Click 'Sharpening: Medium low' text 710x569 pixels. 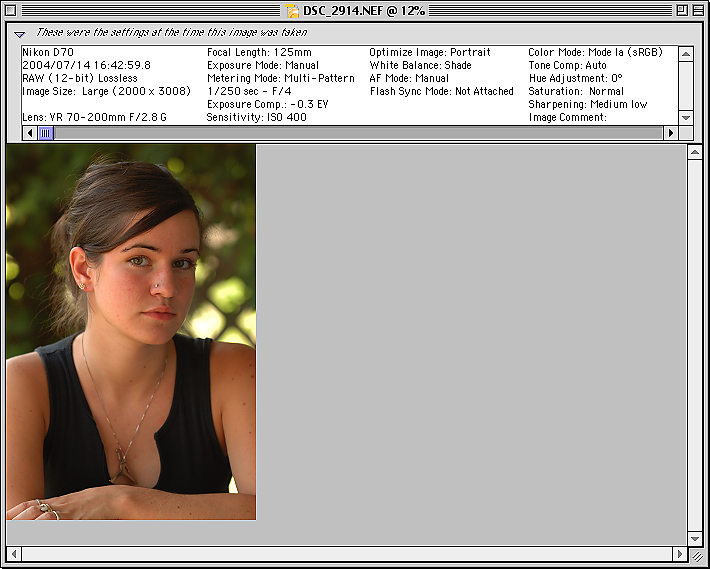click(588, 104)
